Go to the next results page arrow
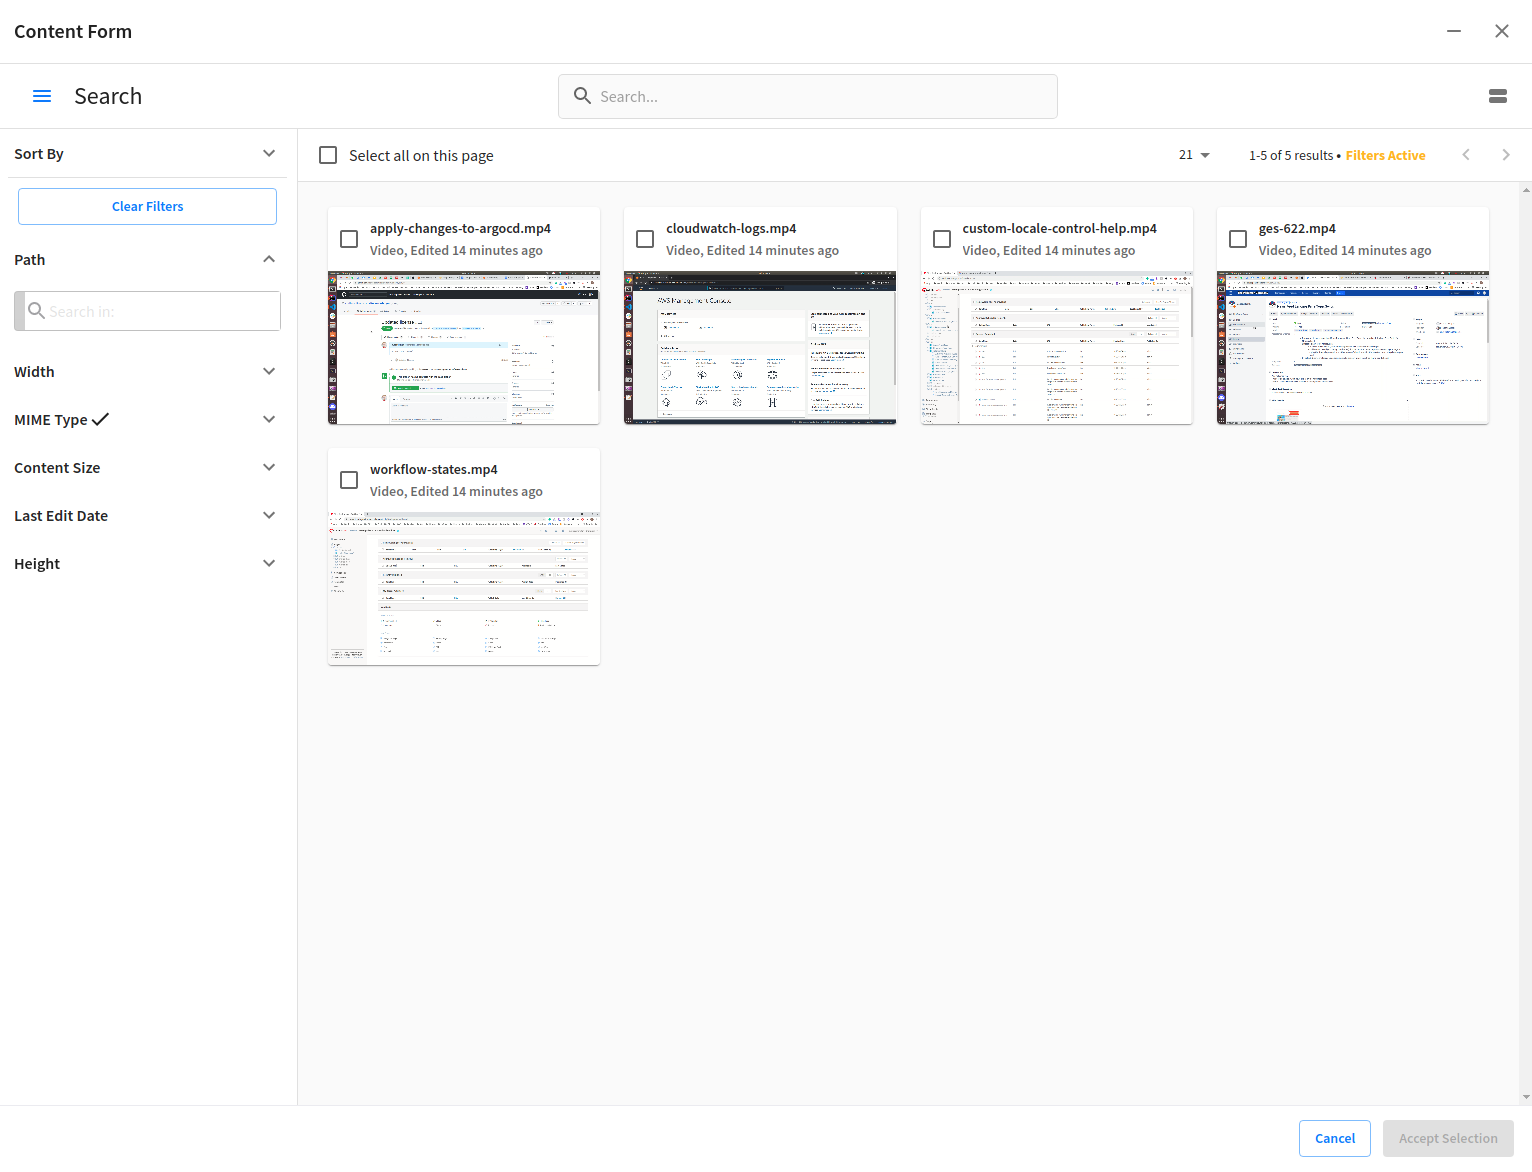The width and height of the screenshot is (1532, 1172). click(x=1506, y=155)
